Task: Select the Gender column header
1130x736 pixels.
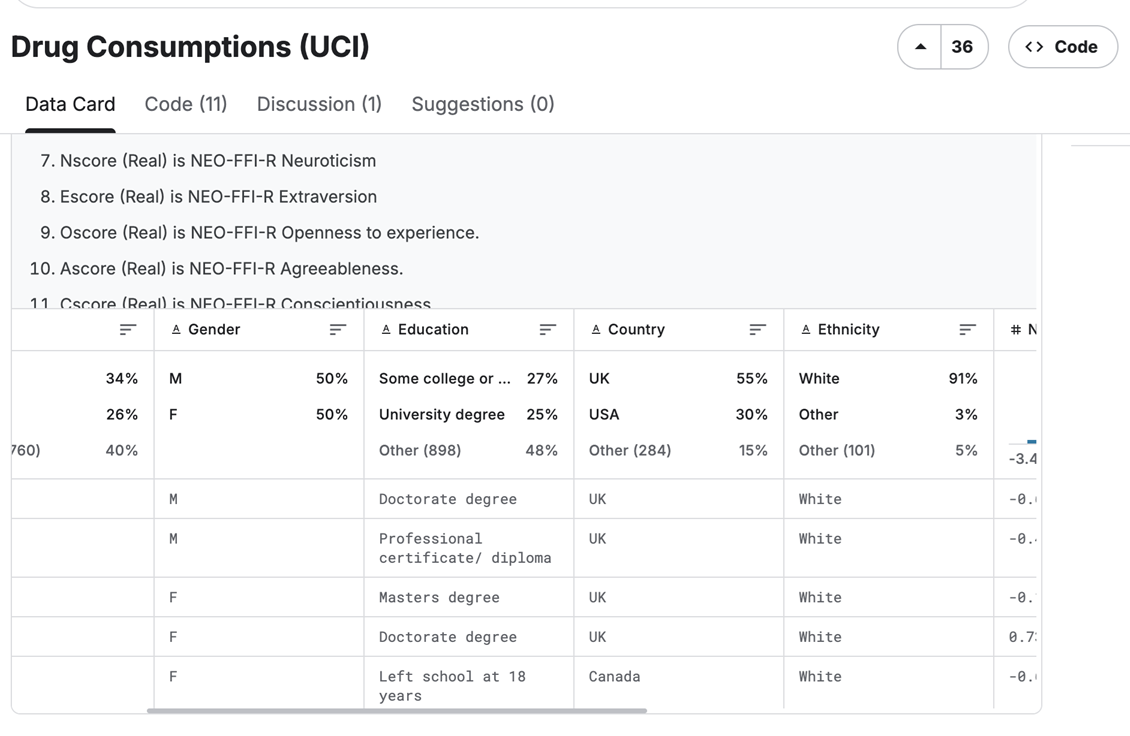Action: [x=214, y=329]
